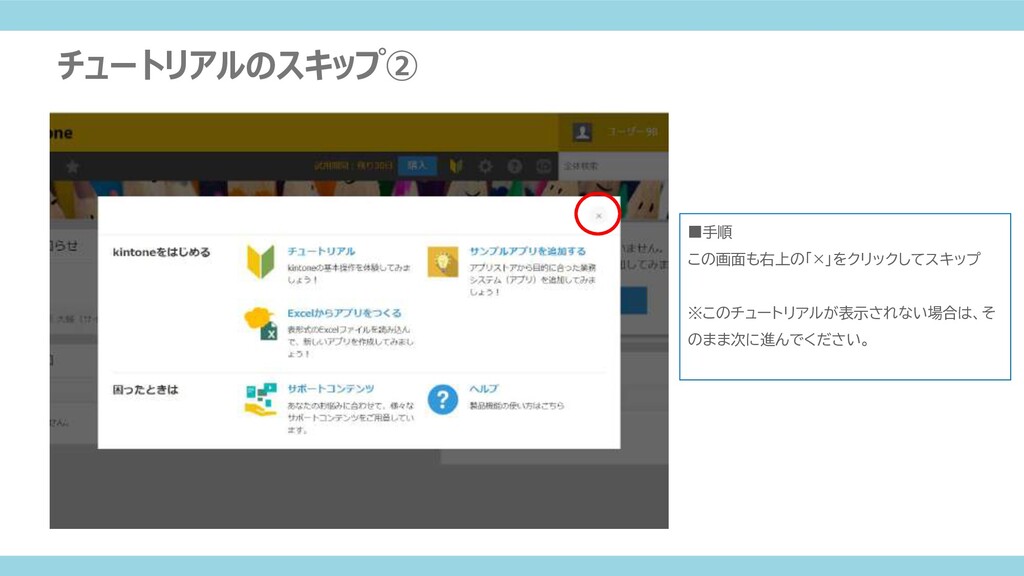Click the user avatar icon in header
Screen dimensions: 1024x576
[x=582, y=132]
